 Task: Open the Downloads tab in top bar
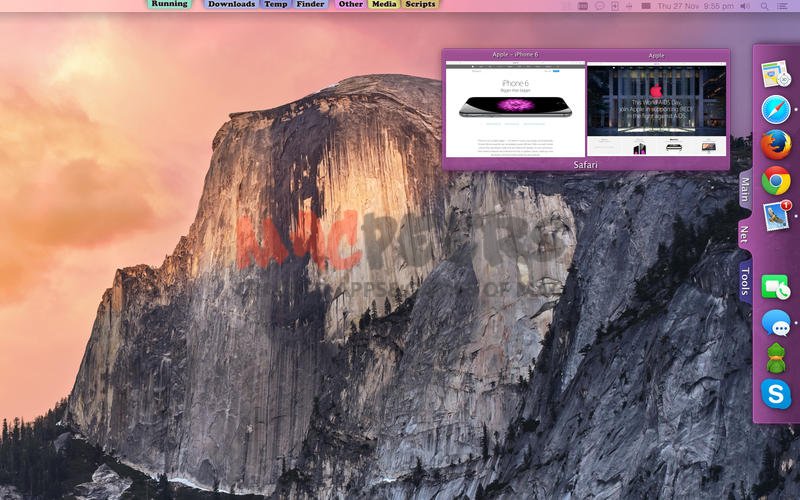[231, 4]
